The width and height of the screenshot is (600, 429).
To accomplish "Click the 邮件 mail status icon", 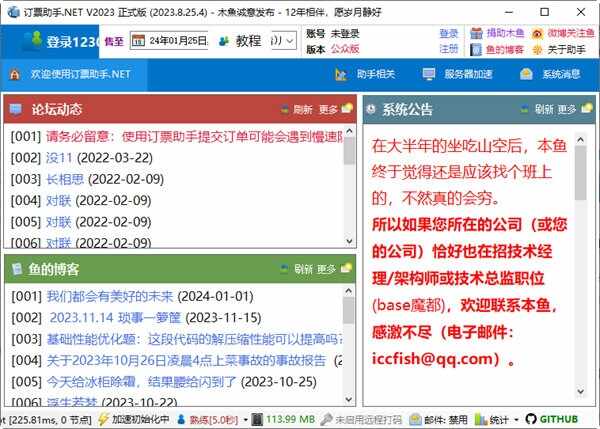I will 415,420.
